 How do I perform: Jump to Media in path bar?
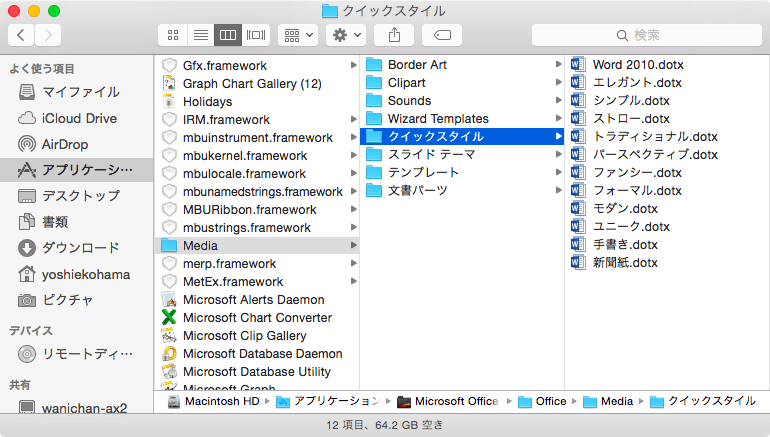(x=608, y=402)
